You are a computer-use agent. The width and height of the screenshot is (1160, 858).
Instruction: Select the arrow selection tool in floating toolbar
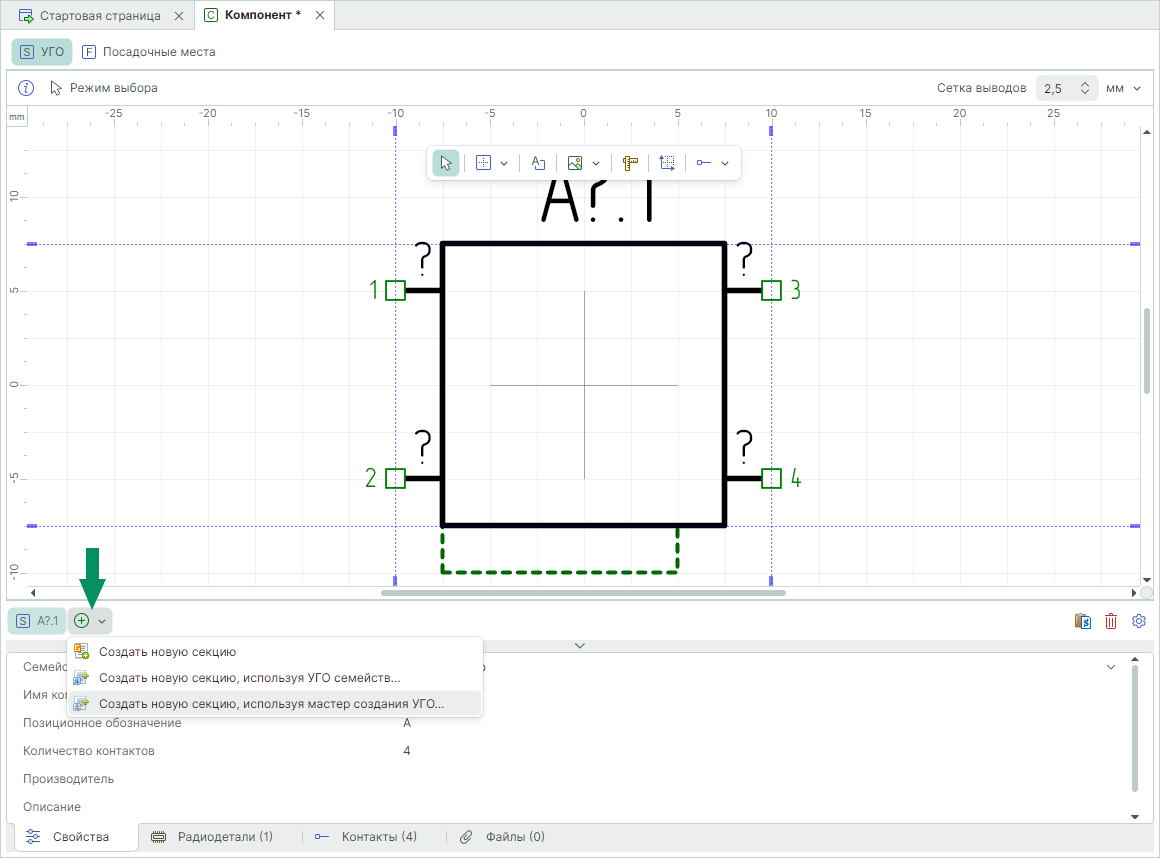click(x=446, y=163)
